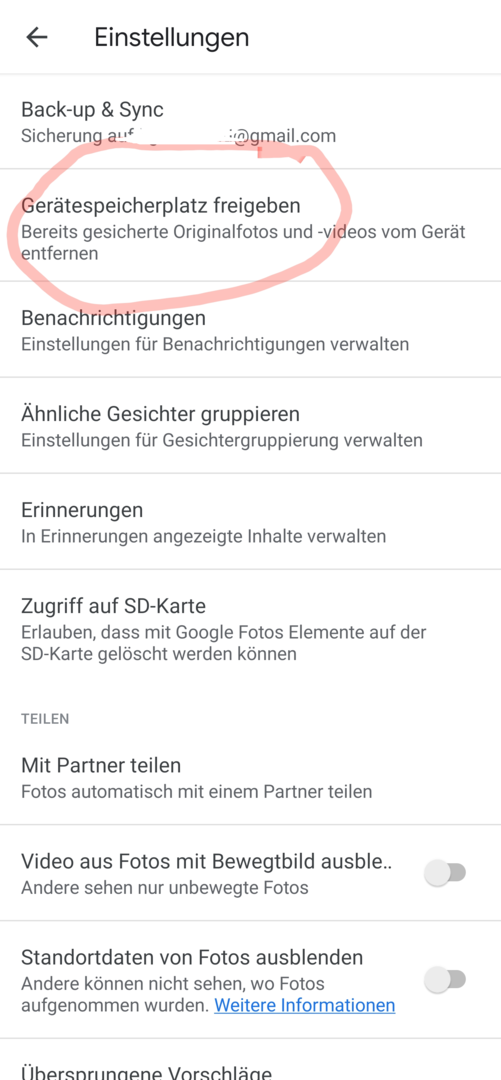Open Back-up & Sync settings
Viewport: 501px width, 1080px height.
coord(250,121)
